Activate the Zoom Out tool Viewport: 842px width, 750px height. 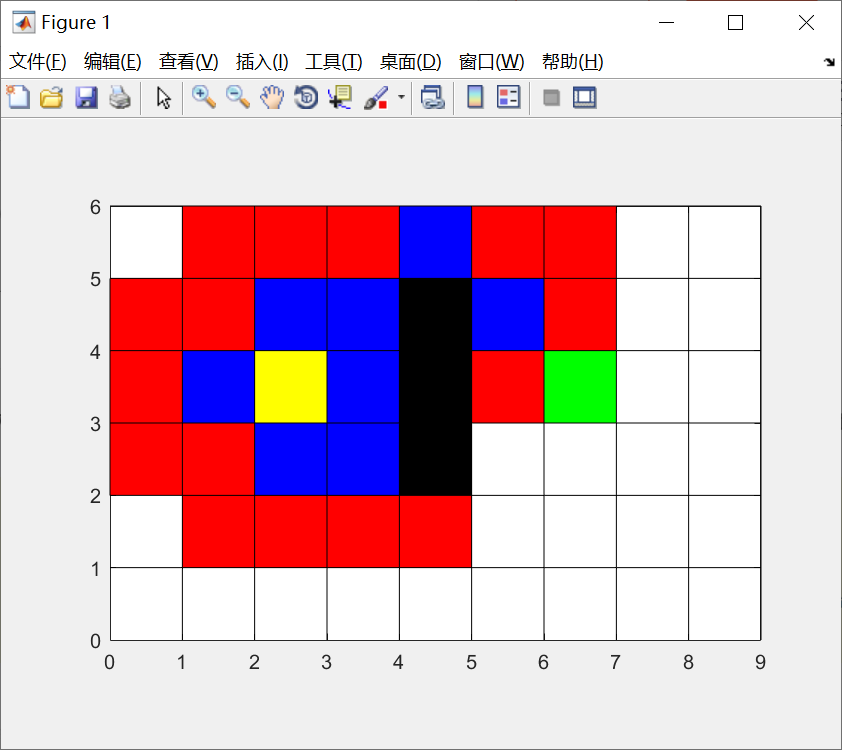[238, 98]
